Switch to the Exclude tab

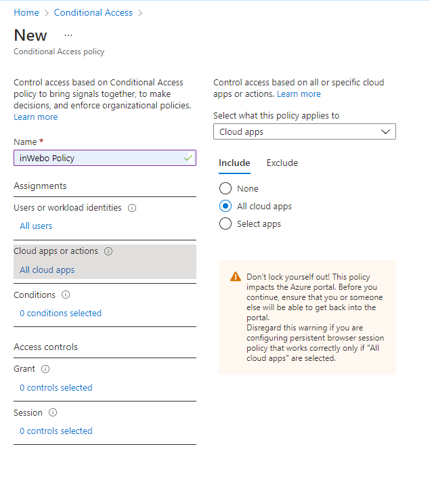click(282, 163)
